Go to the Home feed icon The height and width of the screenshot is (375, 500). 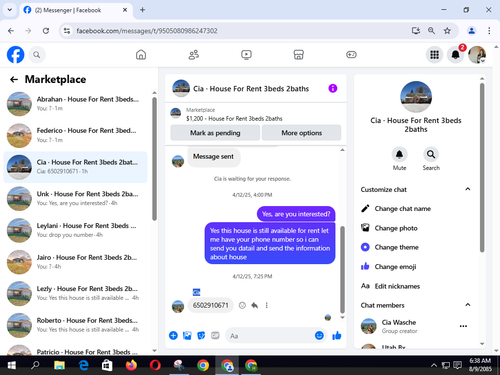coord(141,55)
